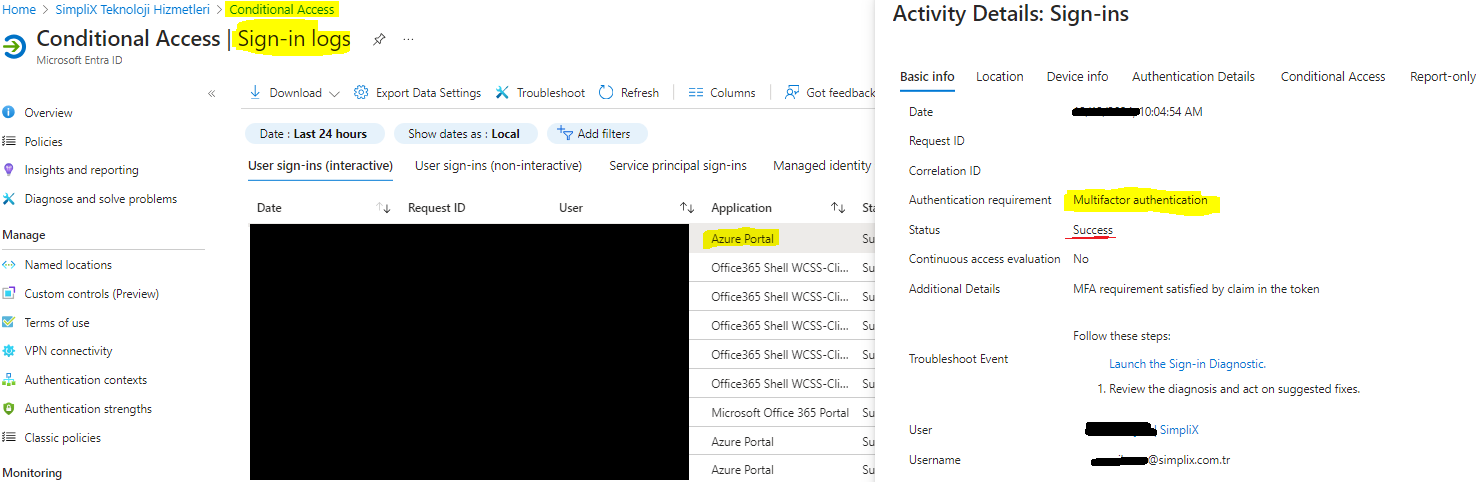Switch to User sign-ins (non-interactive) tab
The height and width of the screenshot is (482, 1478).
click(498, 166)
